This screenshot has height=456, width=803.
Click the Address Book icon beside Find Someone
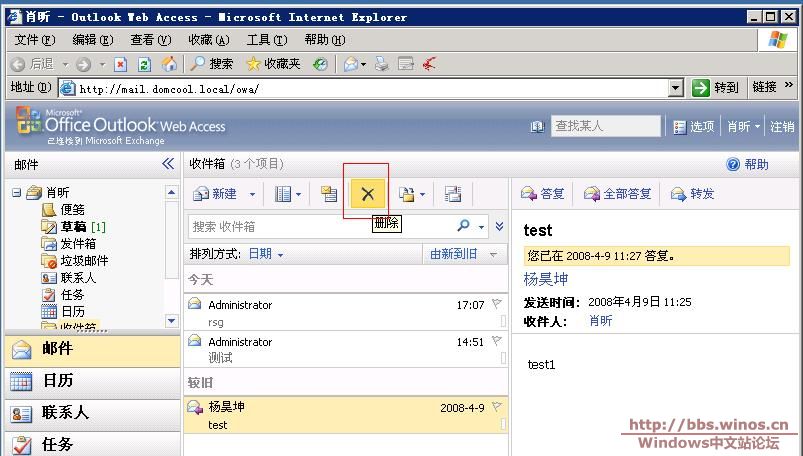[x=537, y=127]
